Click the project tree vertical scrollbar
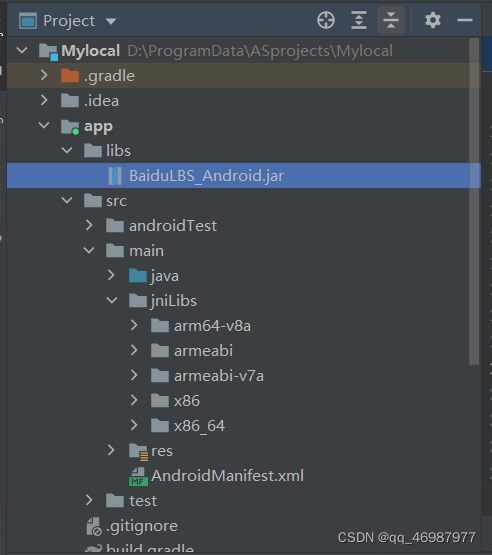This screenshot has height=555, width=492. (474, 202)
